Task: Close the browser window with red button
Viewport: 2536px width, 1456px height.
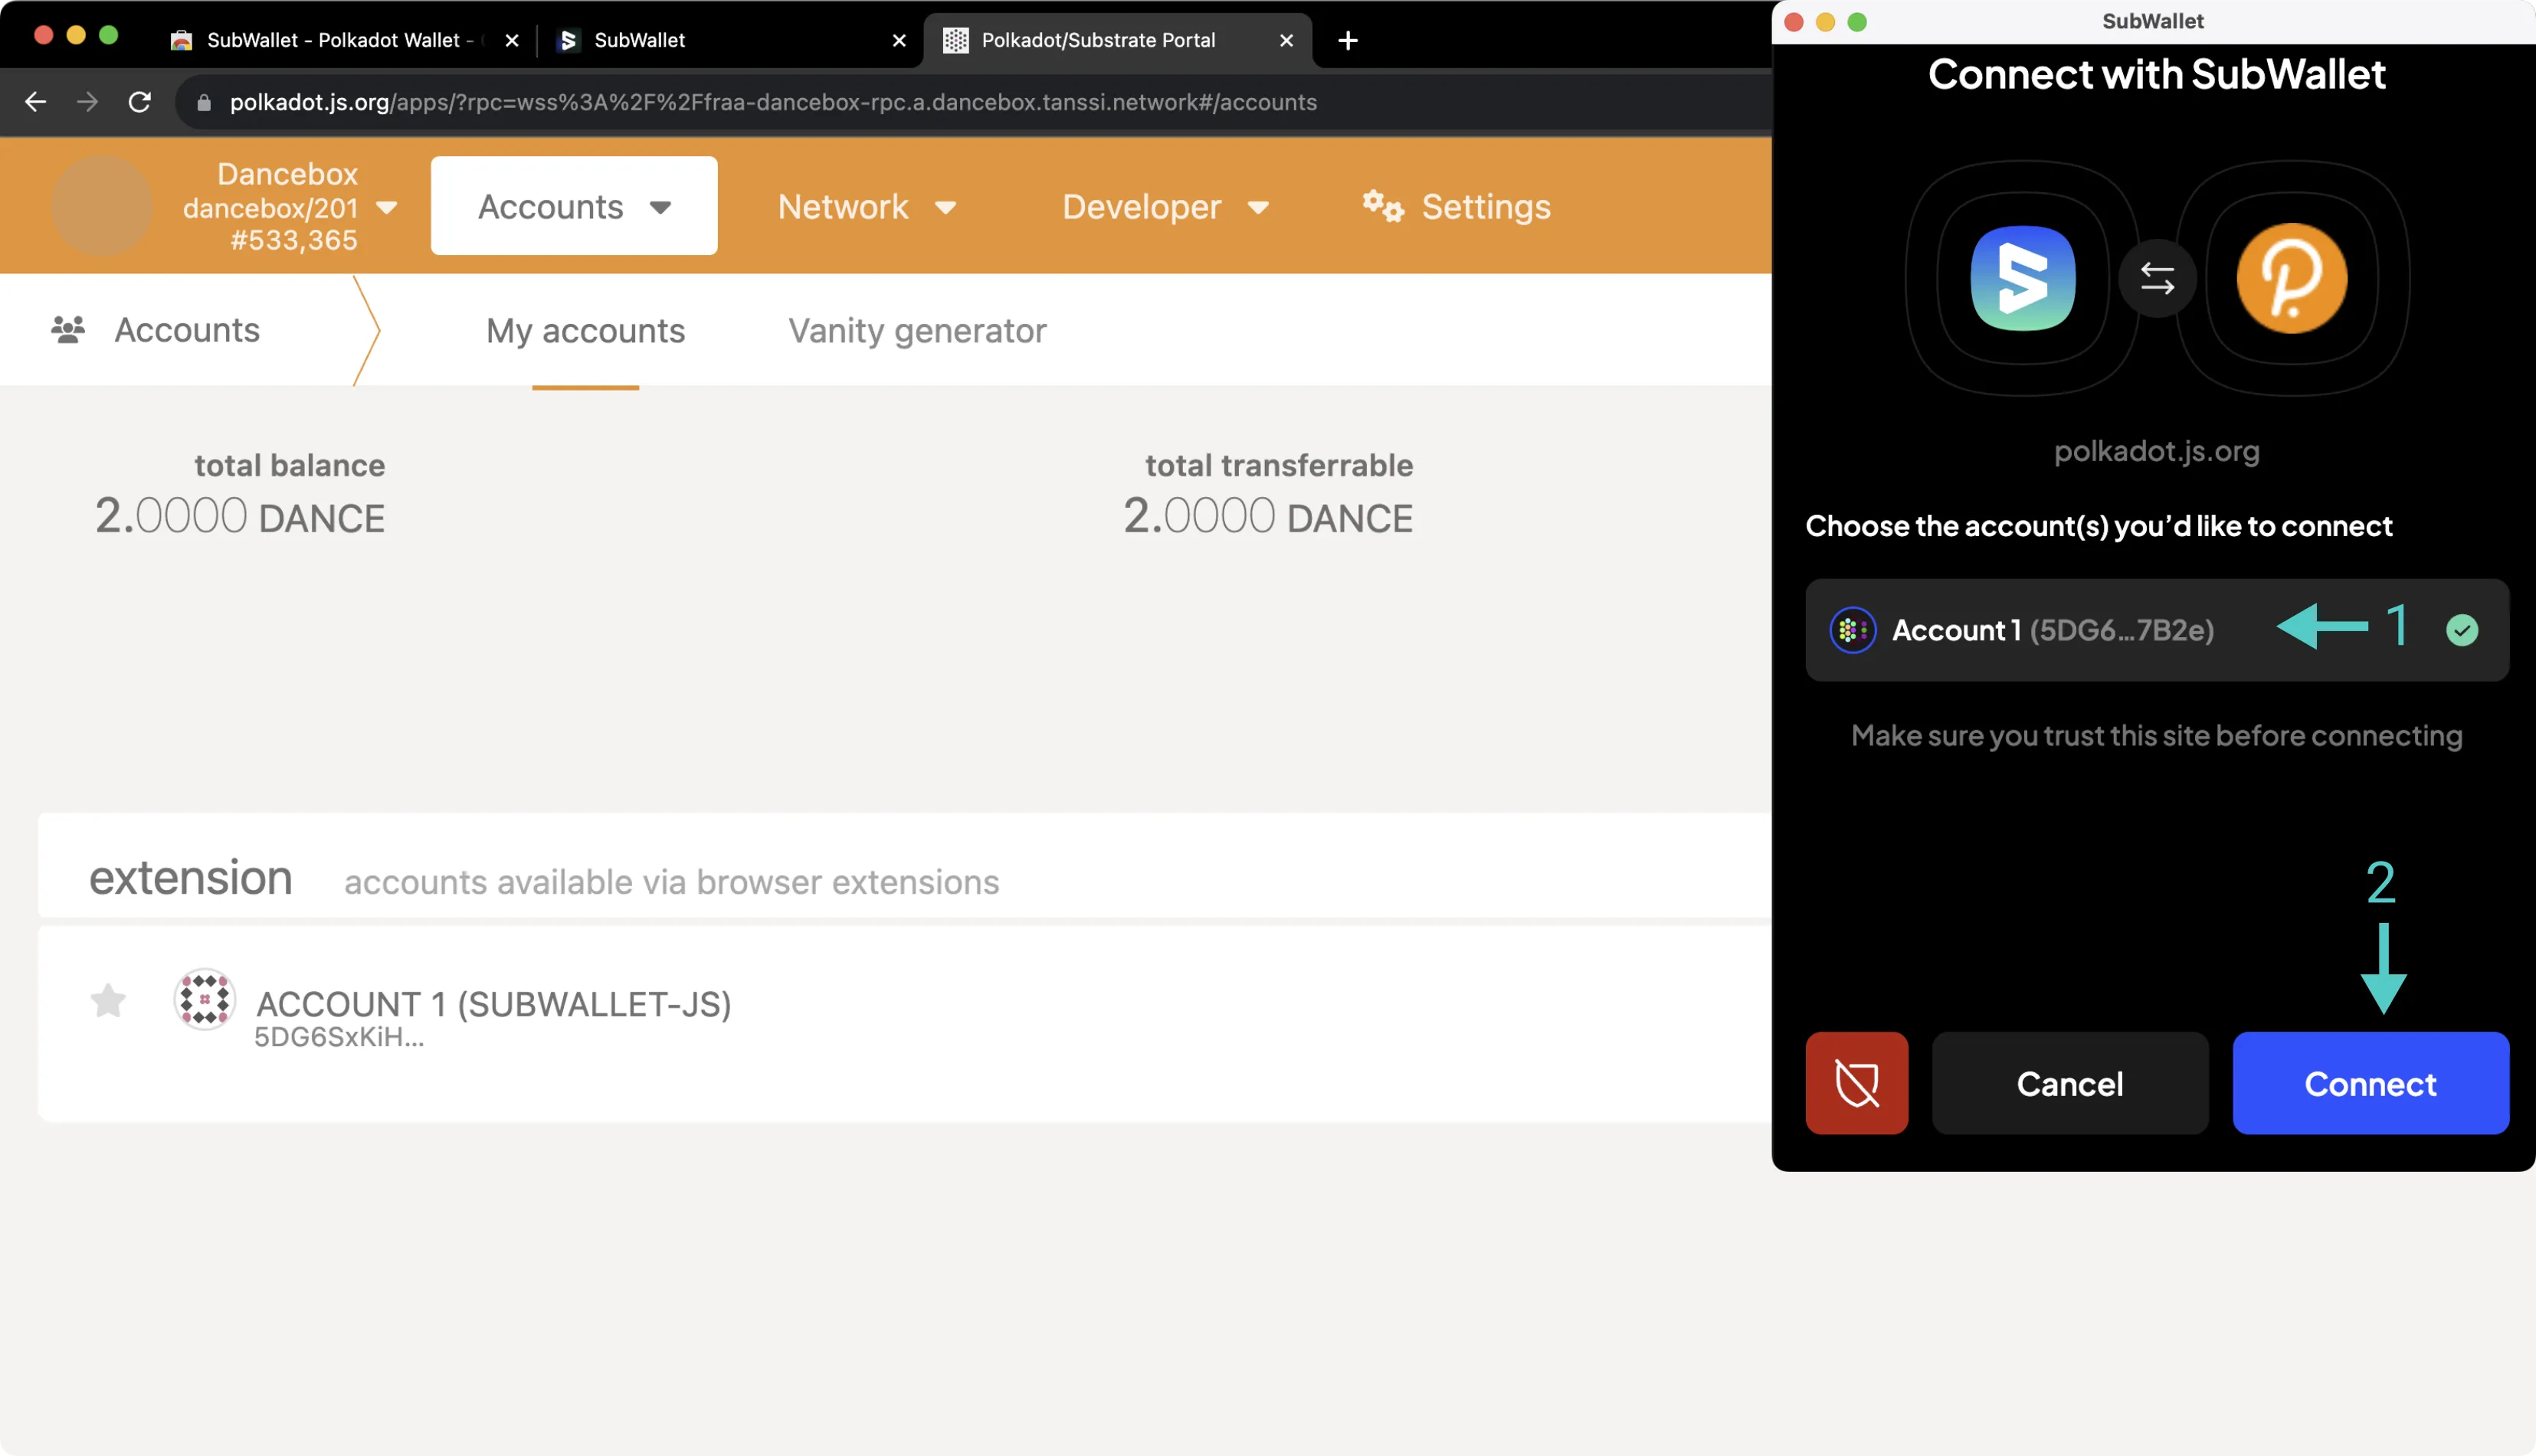Action: point(43,35)
